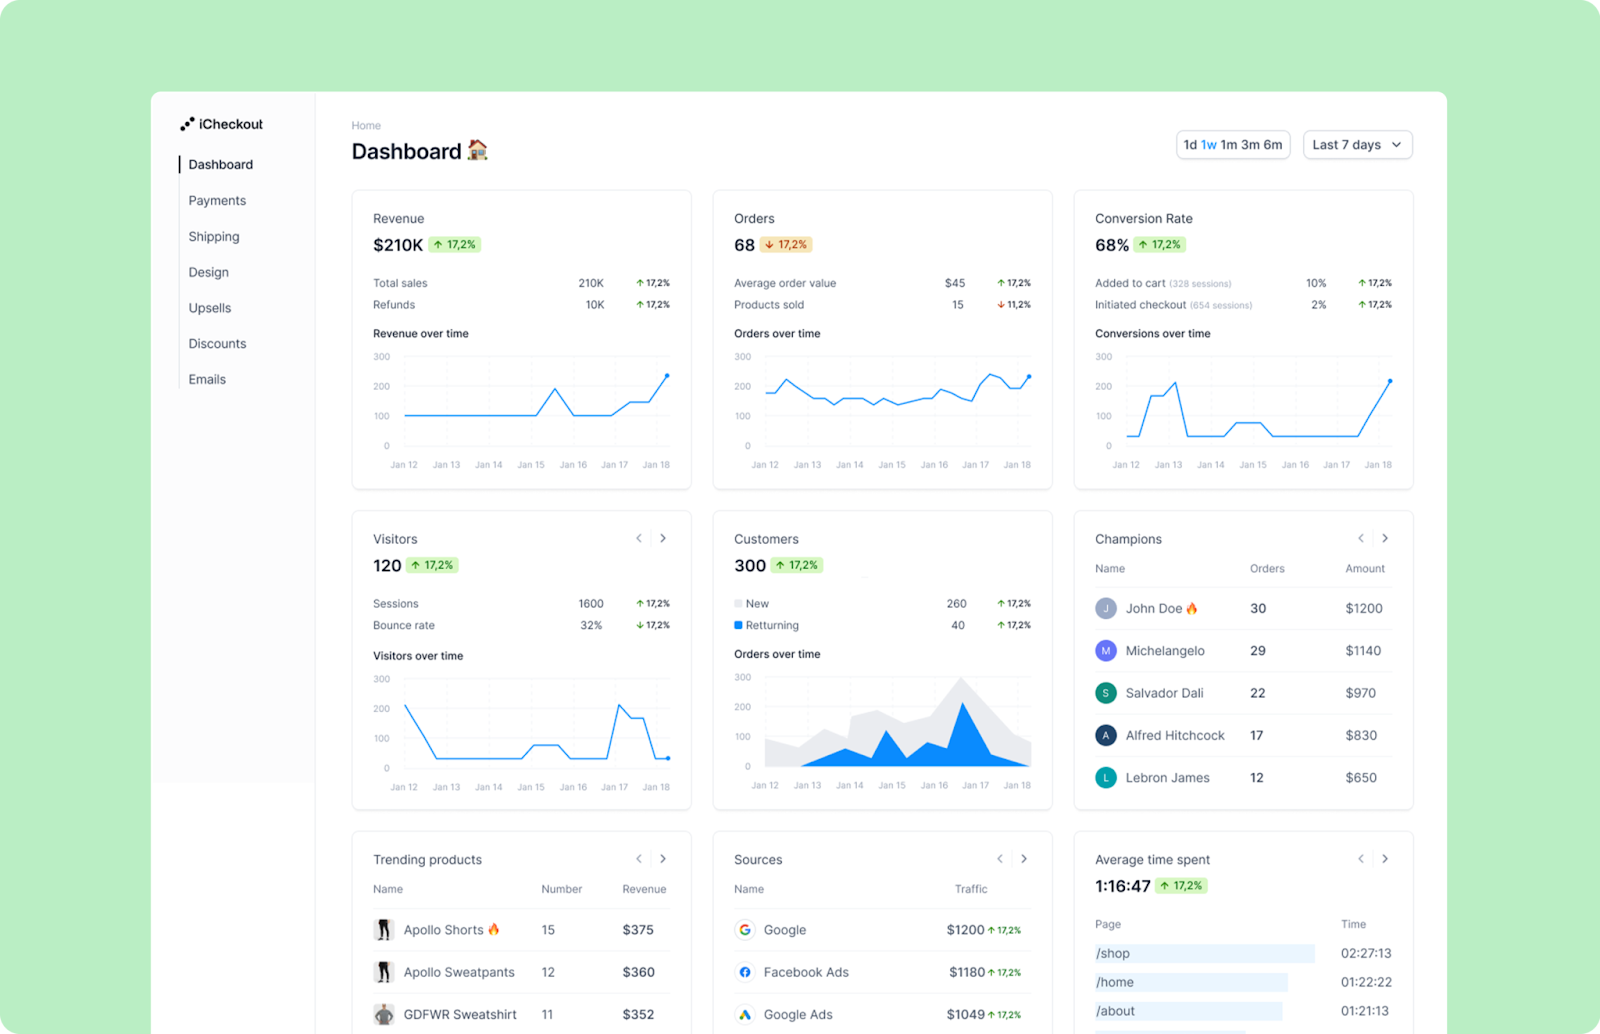The height and width of the screenshot is (1034, 1600).
Task: Switch to 6m time range
Action: pos(1272,144)
